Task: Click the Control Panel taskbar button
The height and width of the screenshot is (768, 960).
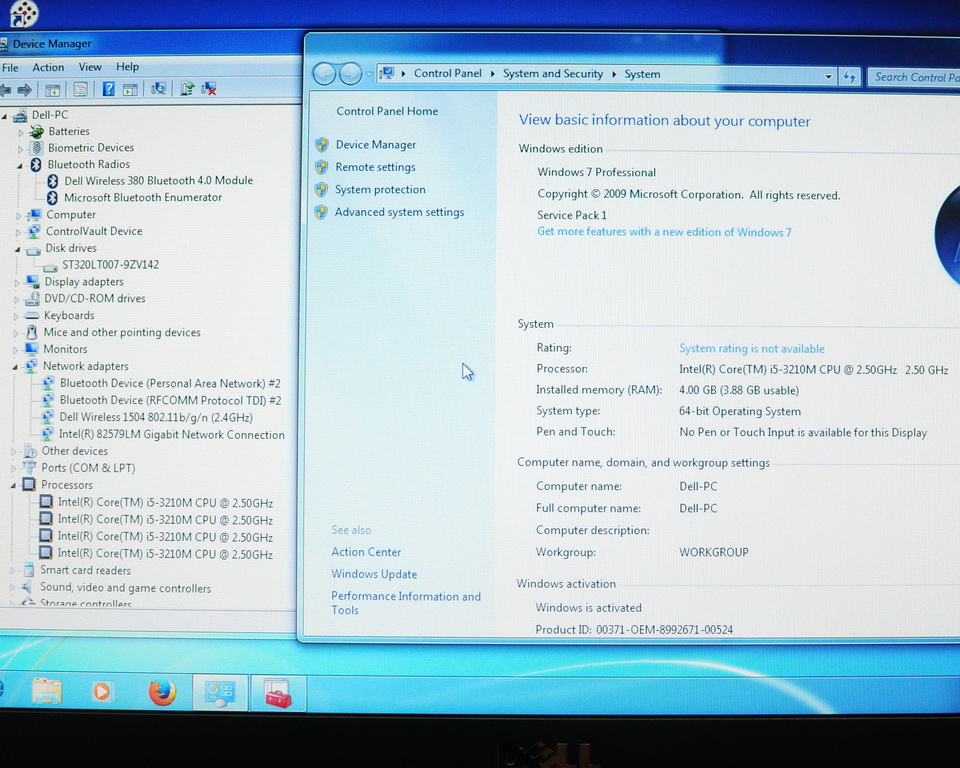Action: (220, 693)
